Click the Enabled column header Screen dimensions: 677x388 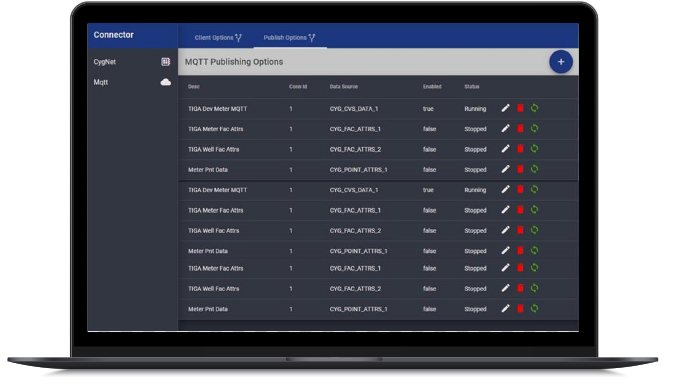click(432, 87)
